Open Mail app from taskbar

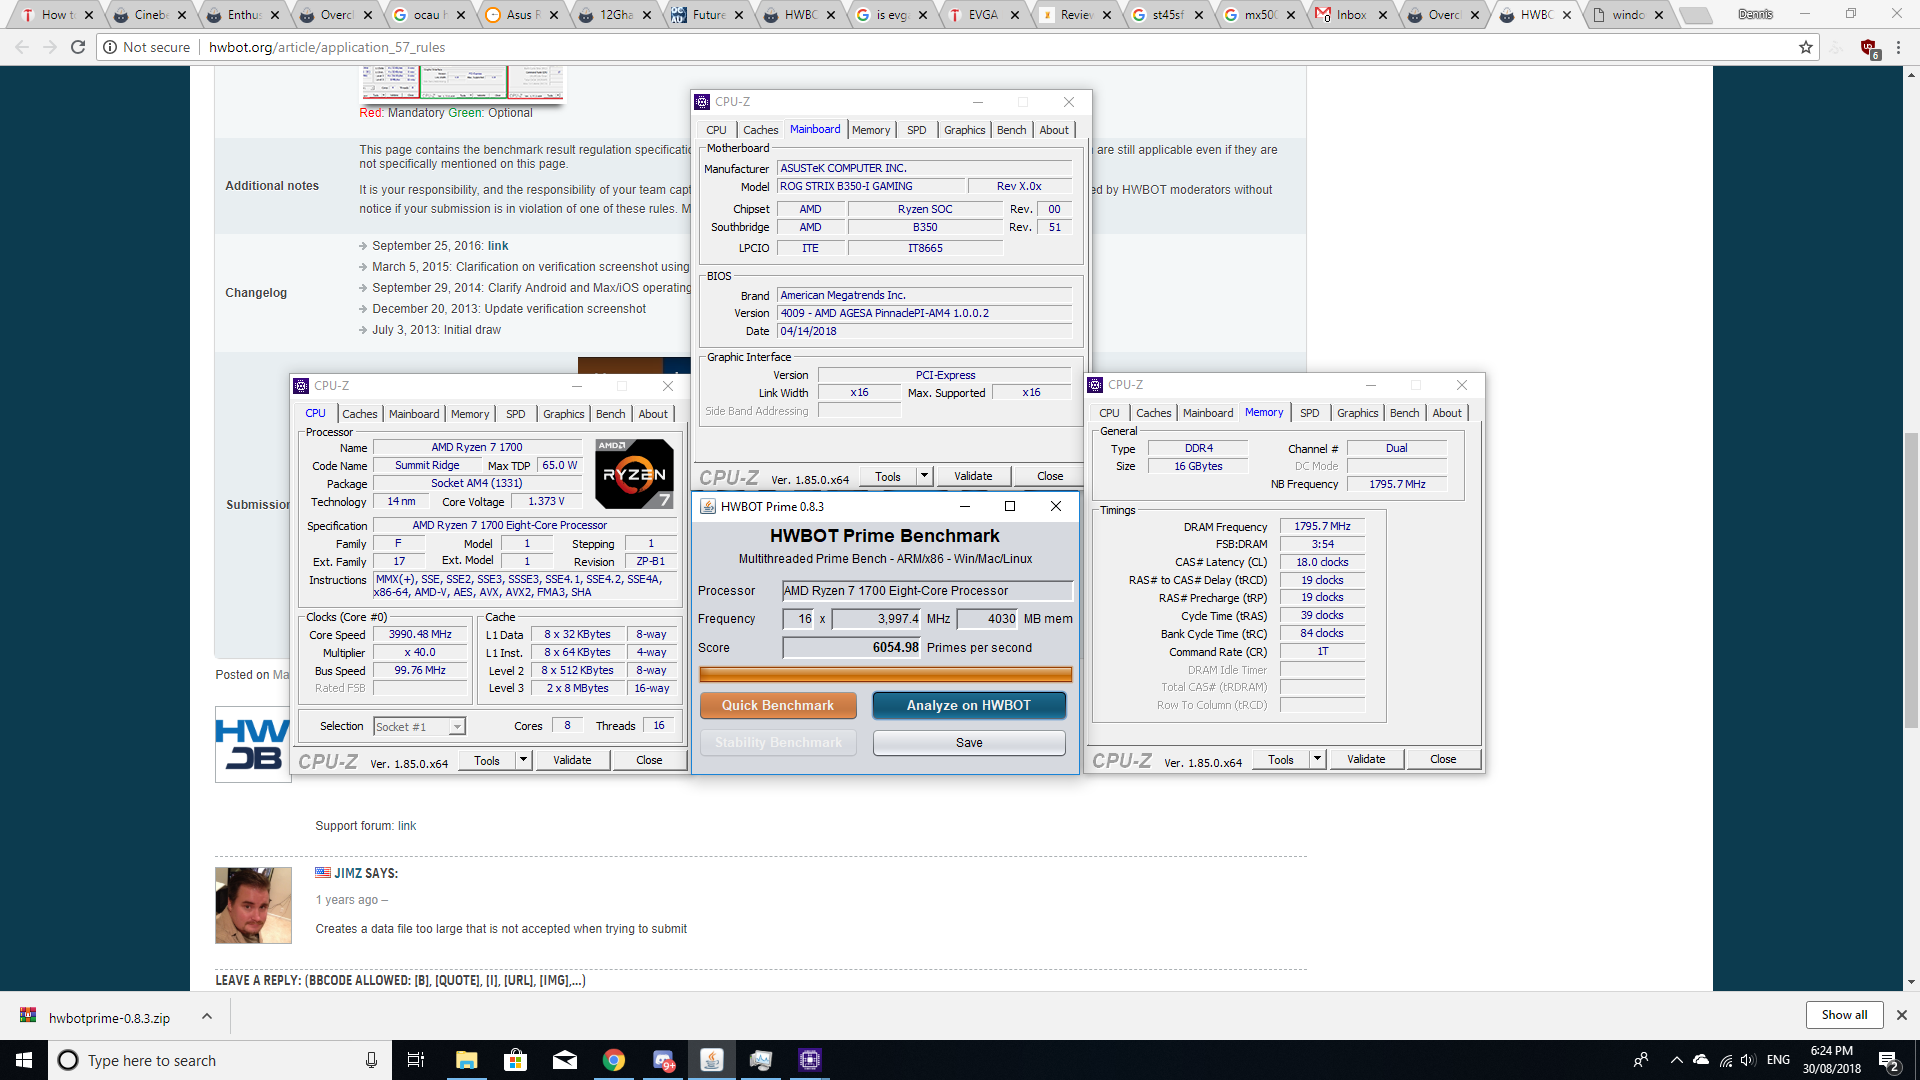[x=565, y=1060]
